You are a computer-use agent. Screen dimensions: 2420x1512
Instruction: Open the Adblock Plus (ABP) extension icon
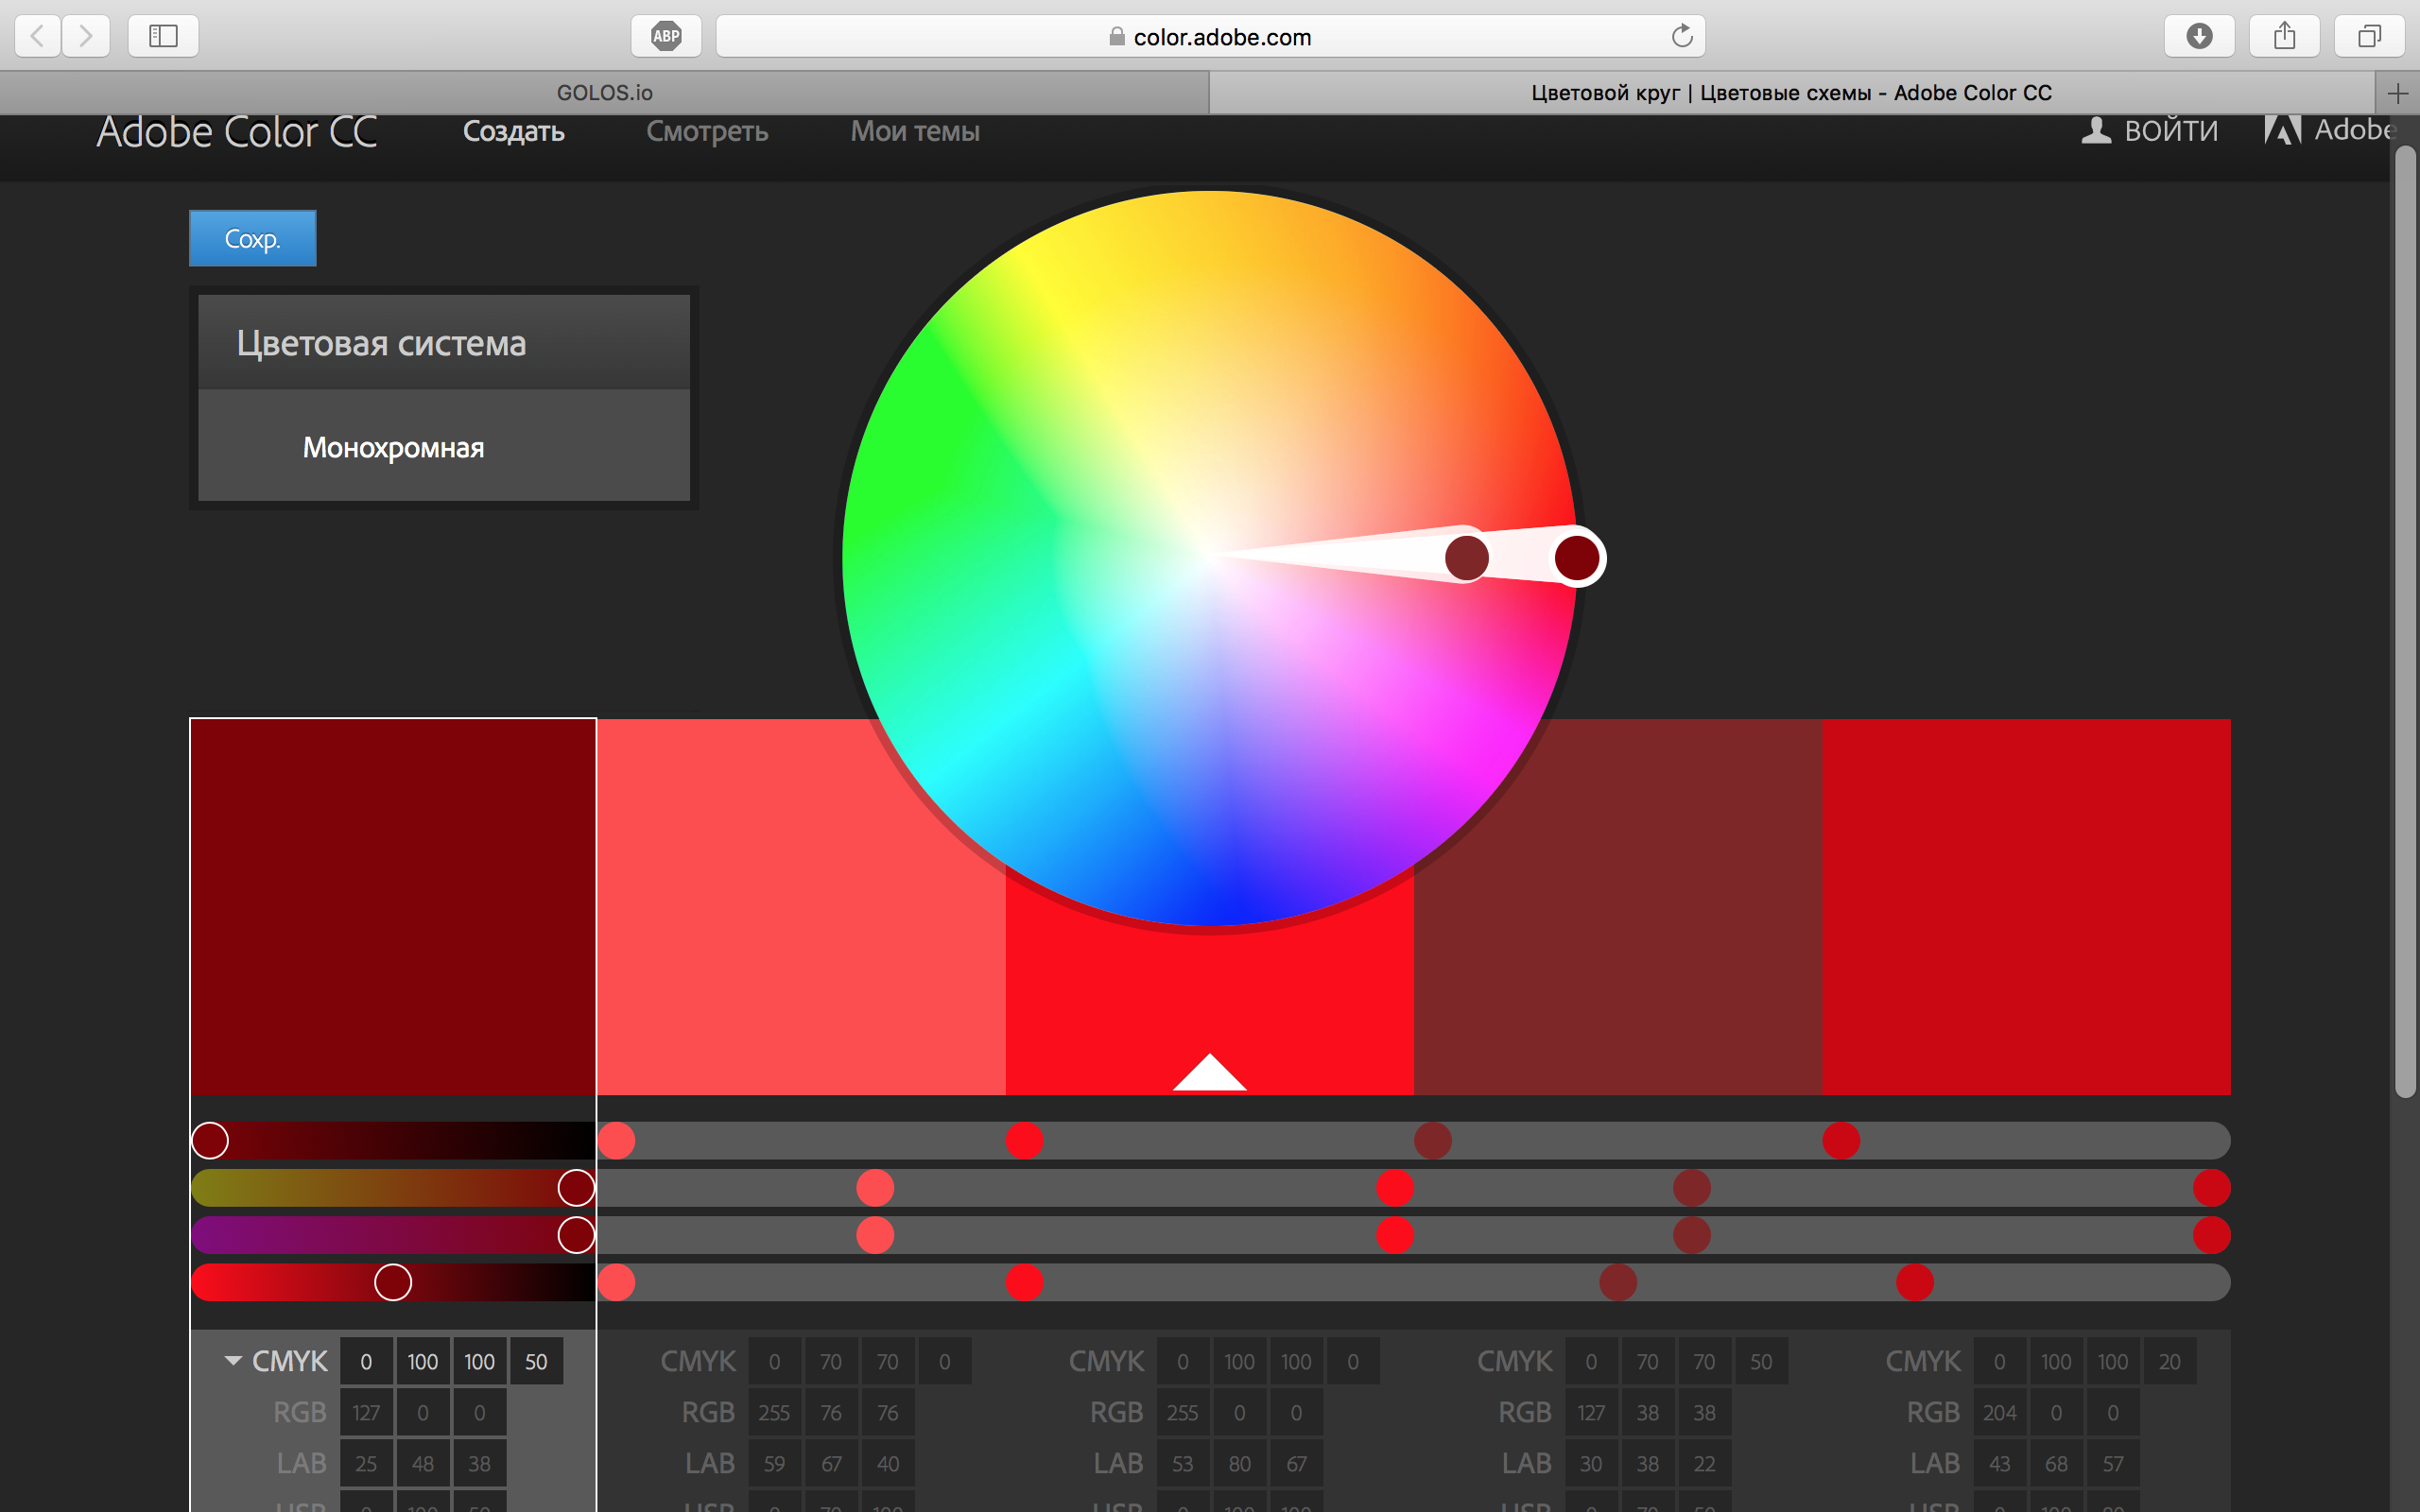click(x=666, y=36)
